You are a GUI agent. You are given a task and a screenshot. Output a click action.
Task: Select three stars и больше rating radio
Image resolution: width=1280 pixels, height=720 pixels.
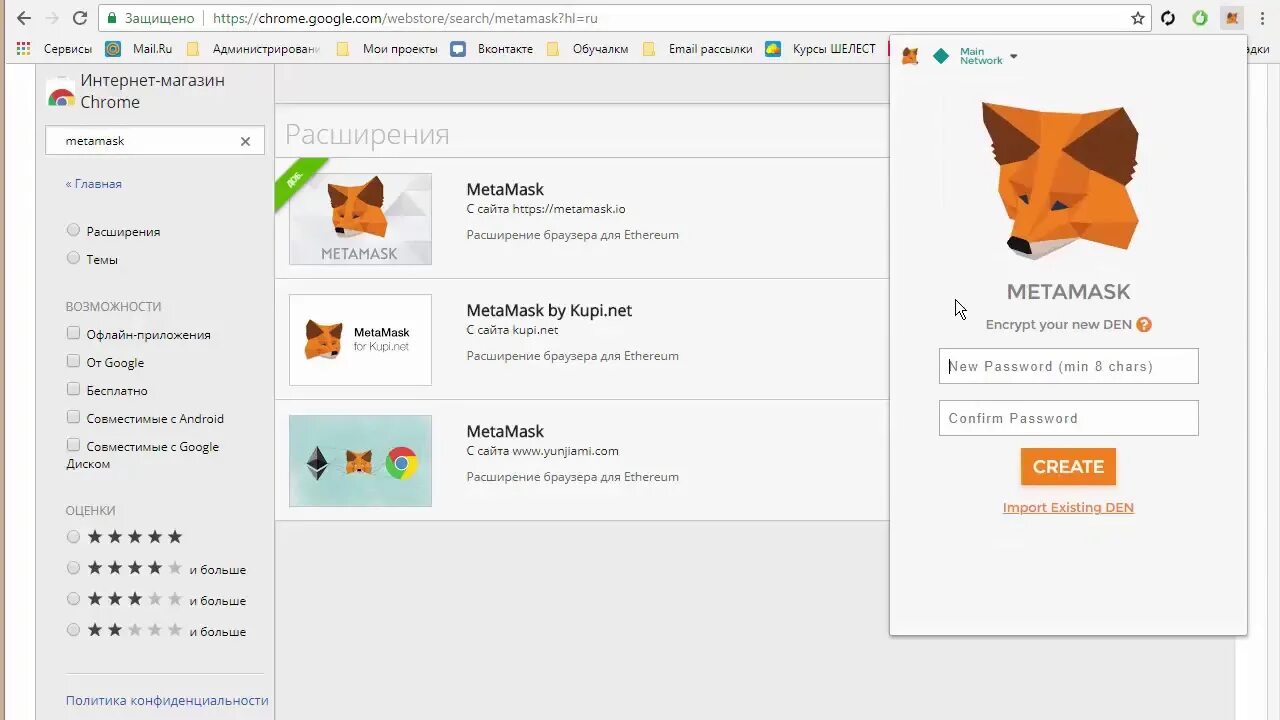click(x=73, y=599)
